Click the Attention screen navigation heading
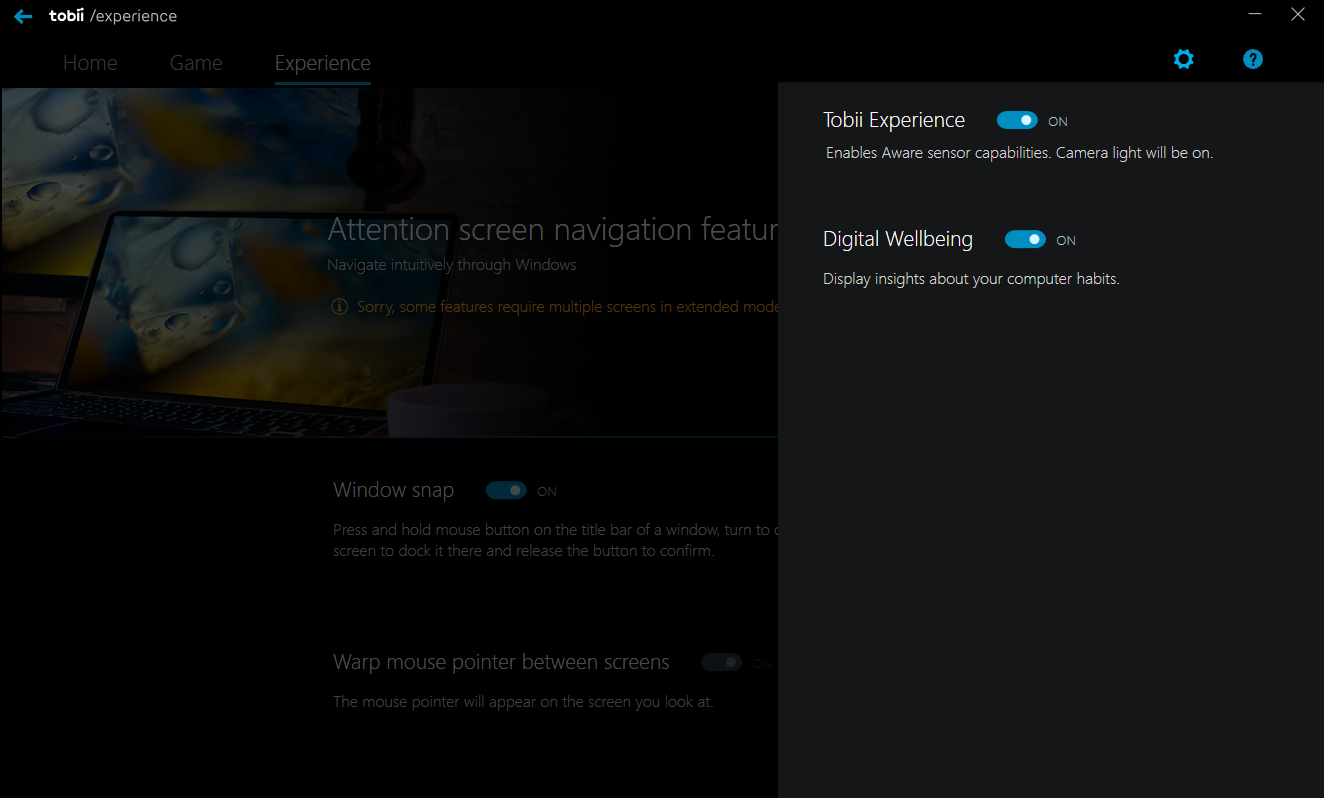Screen dimensions: 1324x798 pos(552,229)
